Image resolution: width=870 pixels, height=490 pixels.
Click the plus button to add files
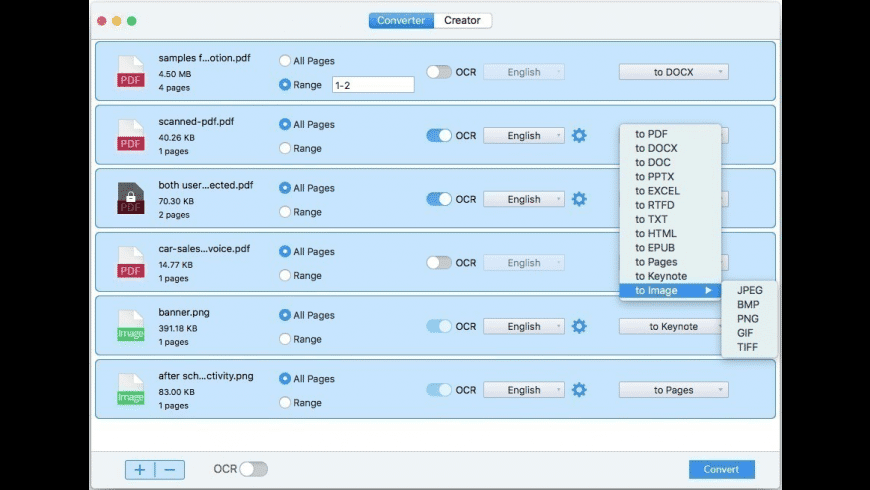pyautogui.click(x=140, y=469)
